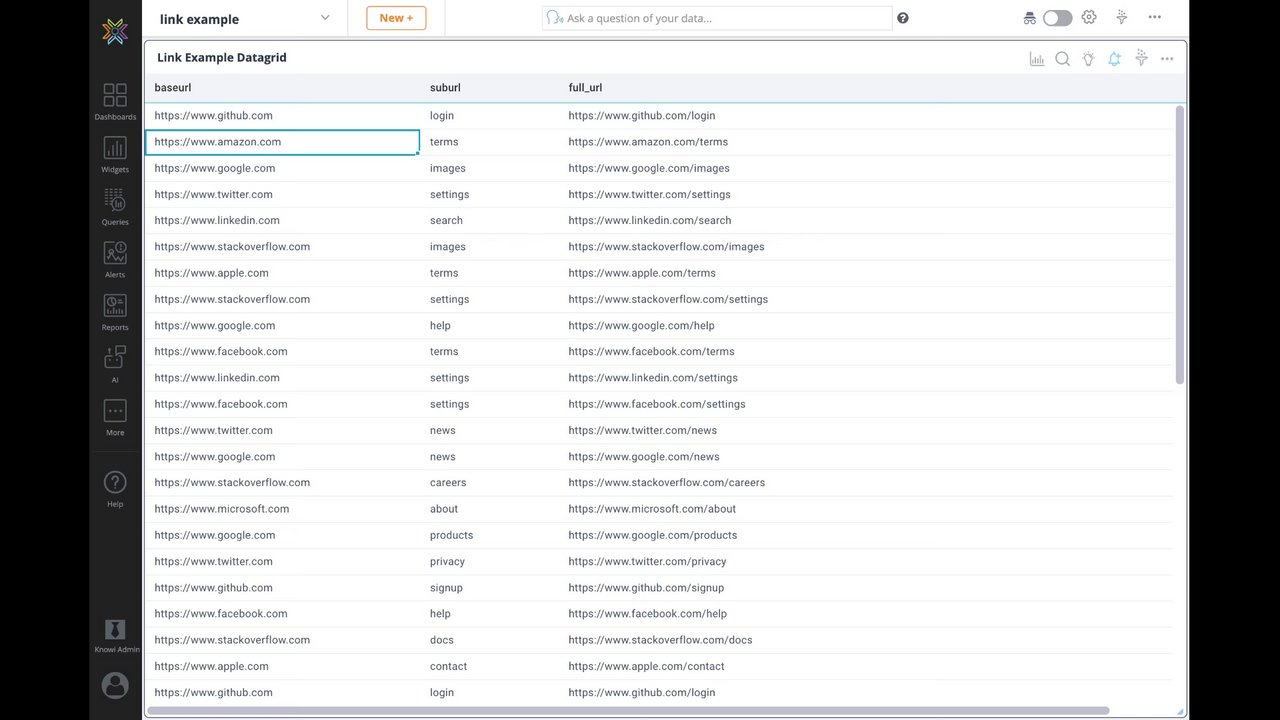The width and height of the screenshot is (1280, 720).
Task: Click the widget lightbulb insights icon
Action: pyautogui.click(x=1089, y=59)
